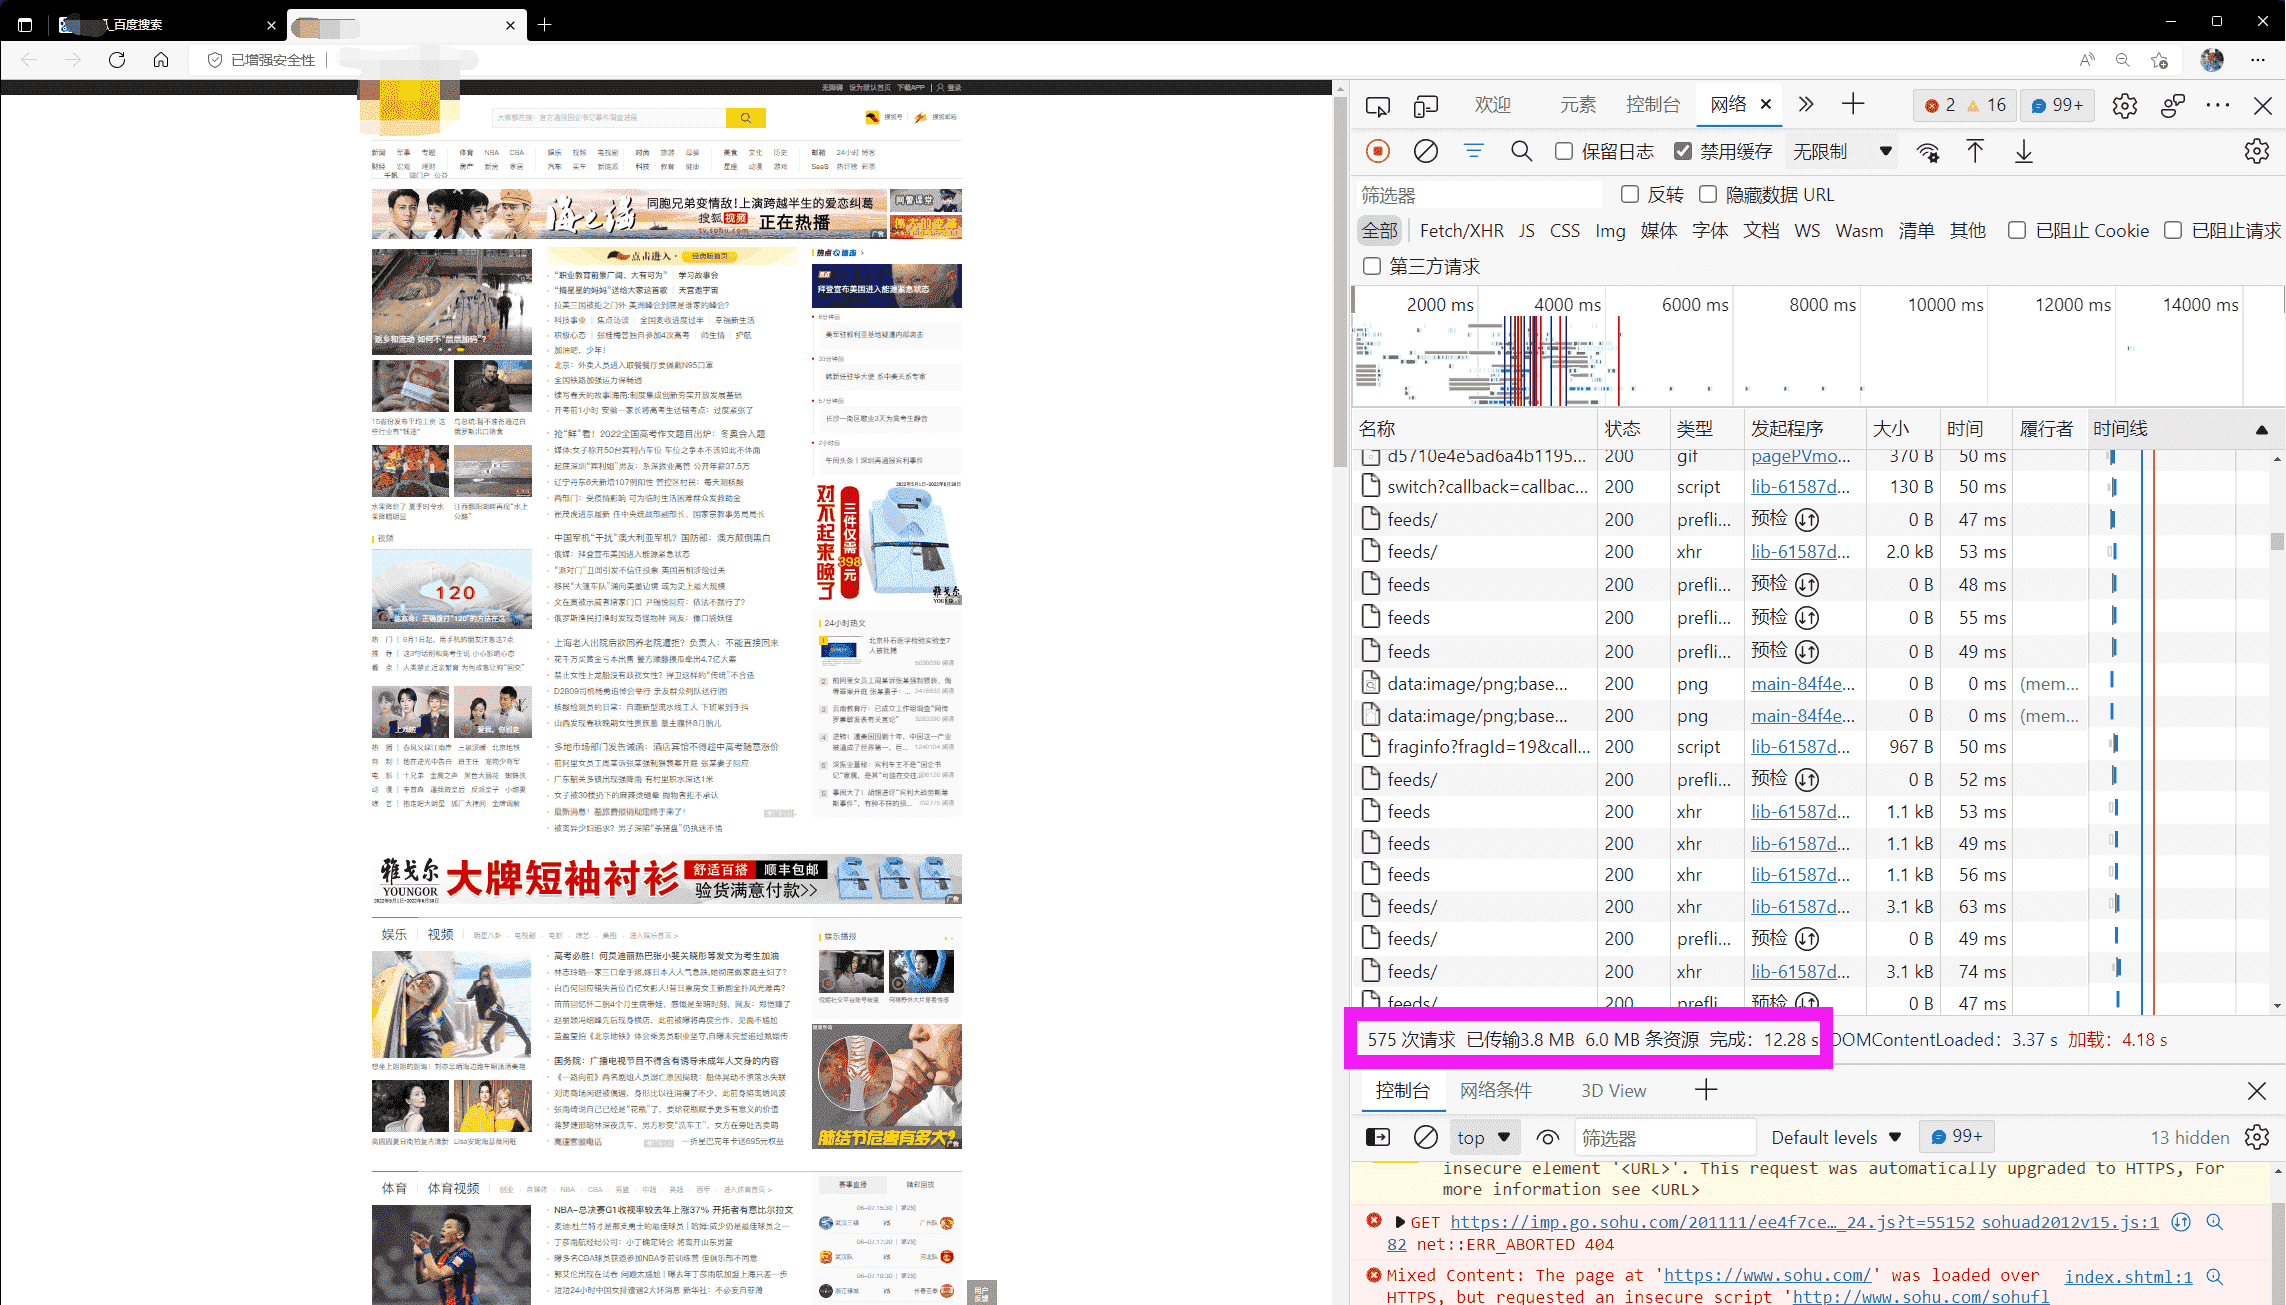Open the 3D View drawer tab
The height and width of the screenshot is (1305, 2286).
click(1614, 1090)
